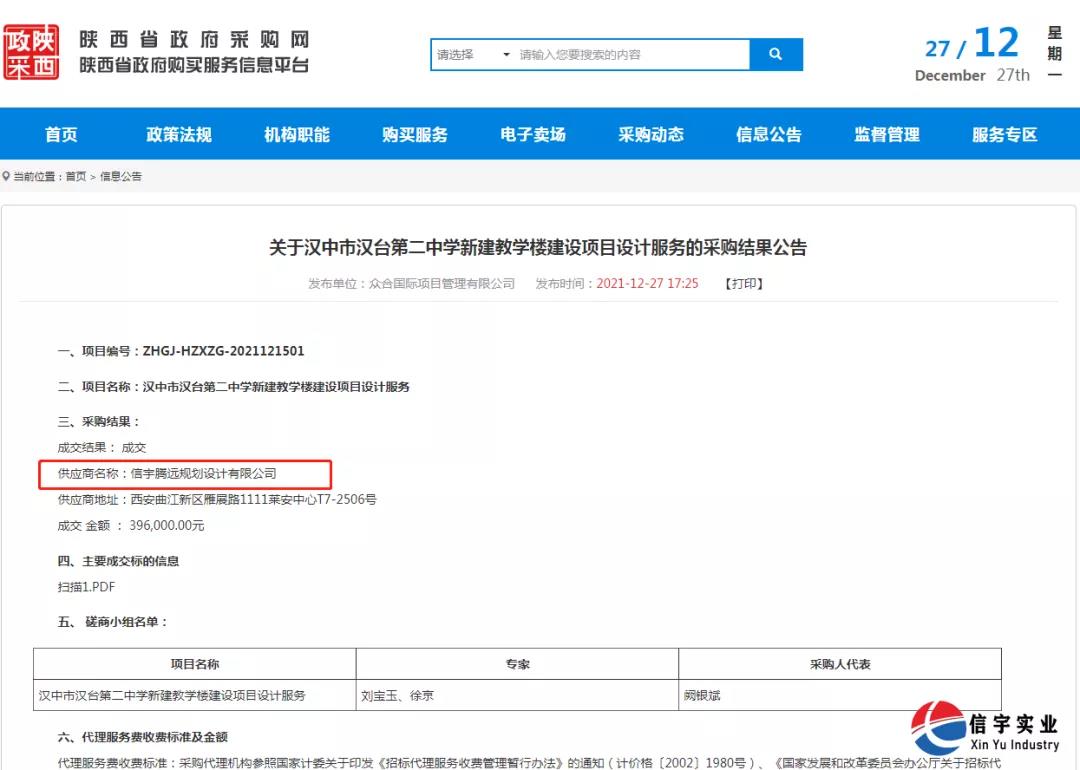The height and width of the screenshot is (770, 1080).
Task: Open the 电子卖场 section
Action: [531, 133]
